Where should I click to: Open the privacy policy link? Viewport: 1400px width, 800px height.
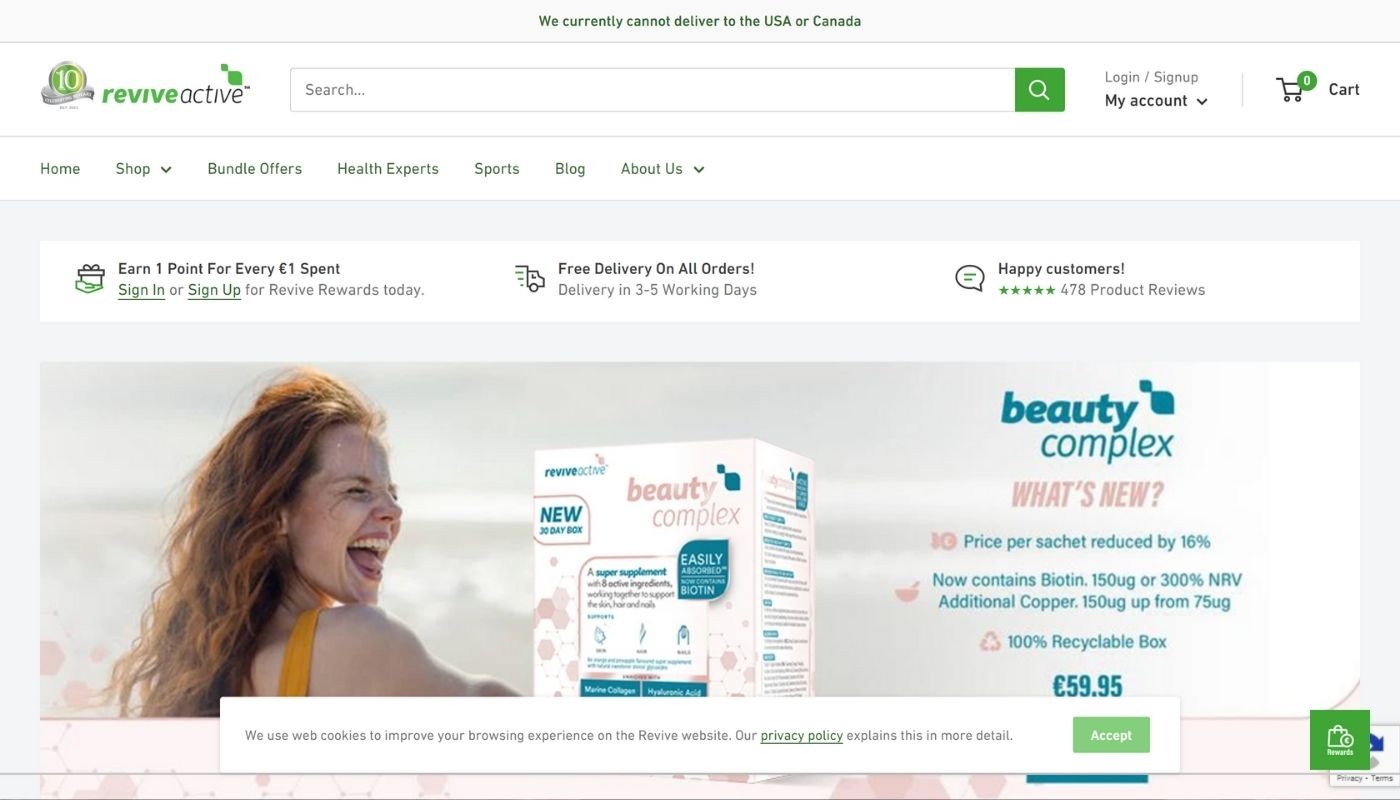coord(802,736)
